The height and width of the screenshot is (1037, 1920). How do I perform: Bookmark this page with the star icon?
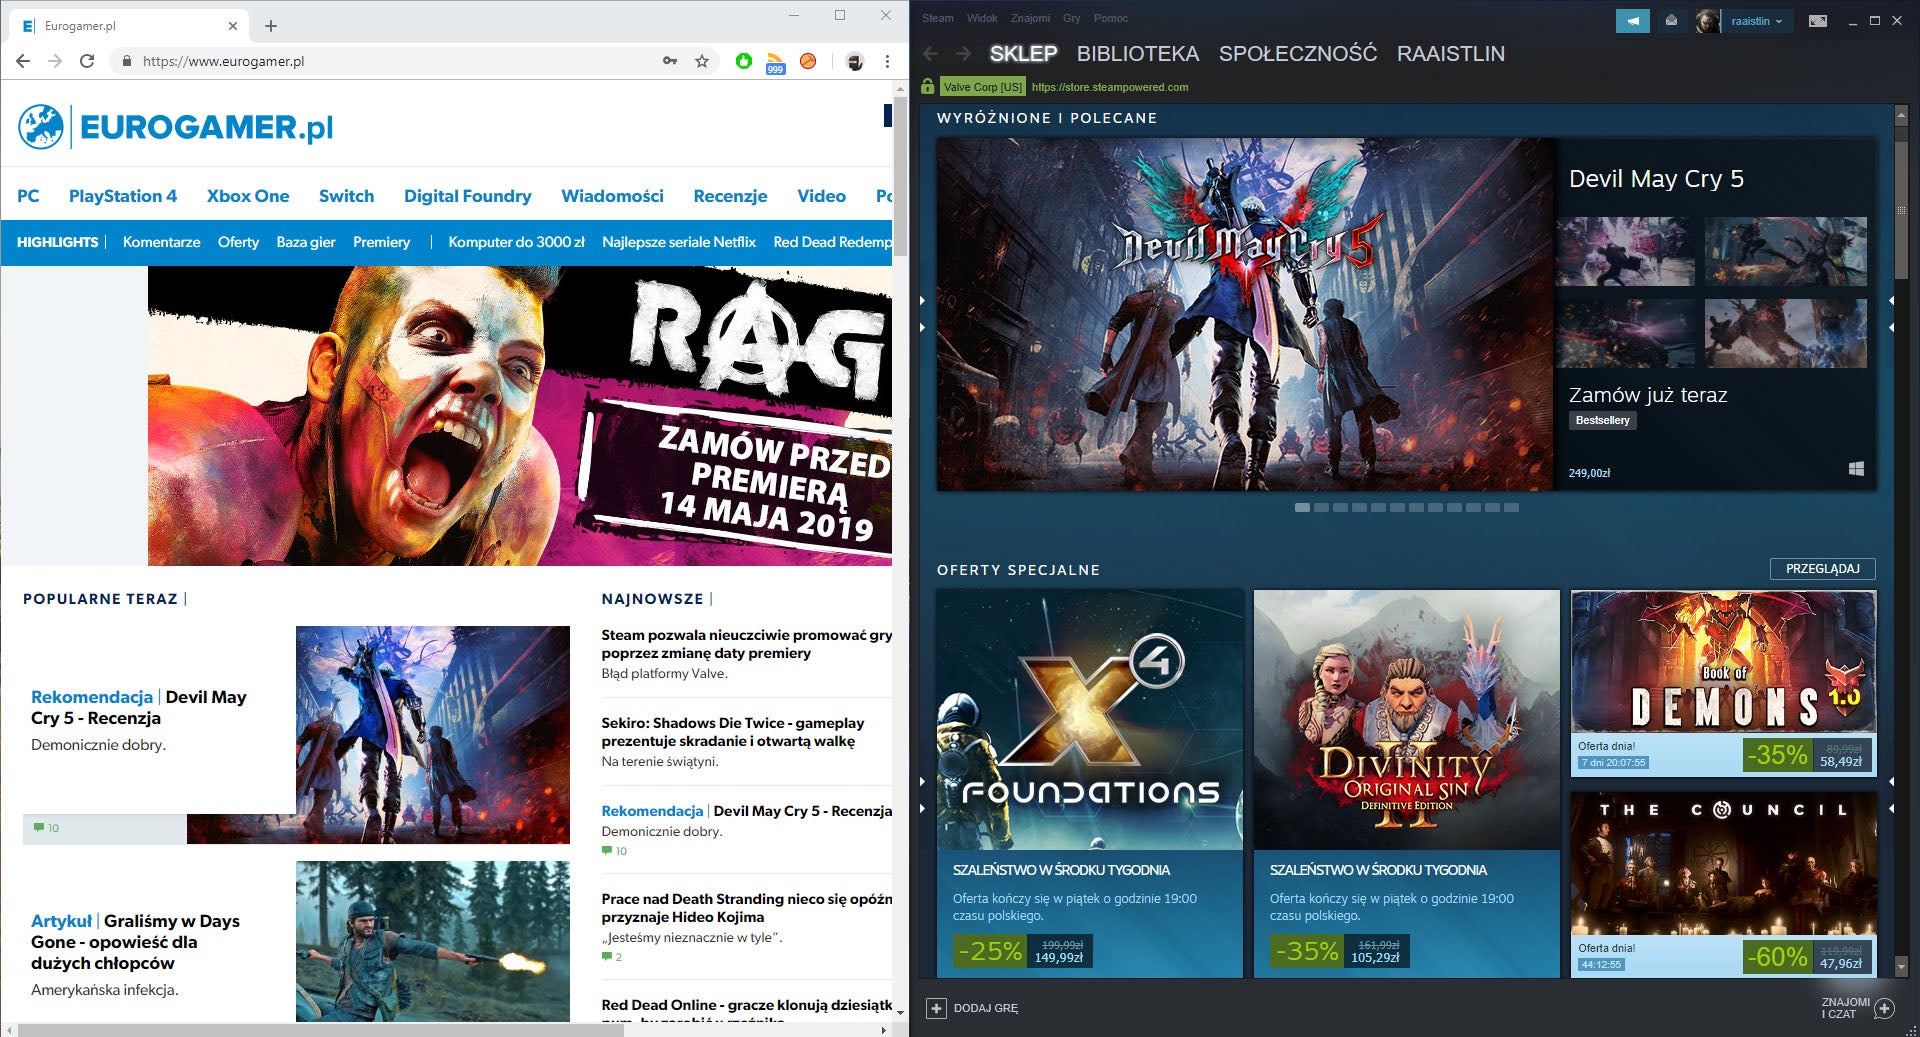[702, 61]
